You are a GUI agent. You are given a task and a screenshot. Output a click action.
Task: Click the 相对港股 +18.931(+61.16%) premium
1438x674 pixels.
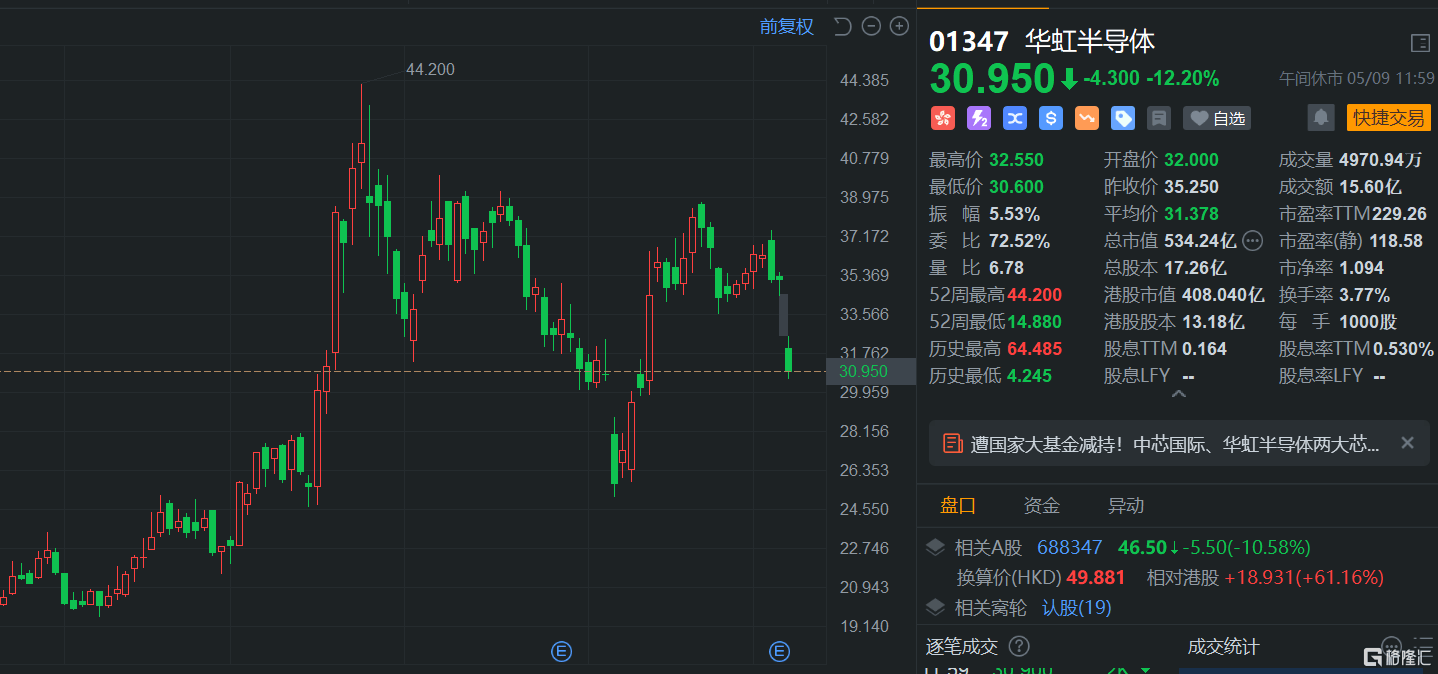coord(1305,578)
